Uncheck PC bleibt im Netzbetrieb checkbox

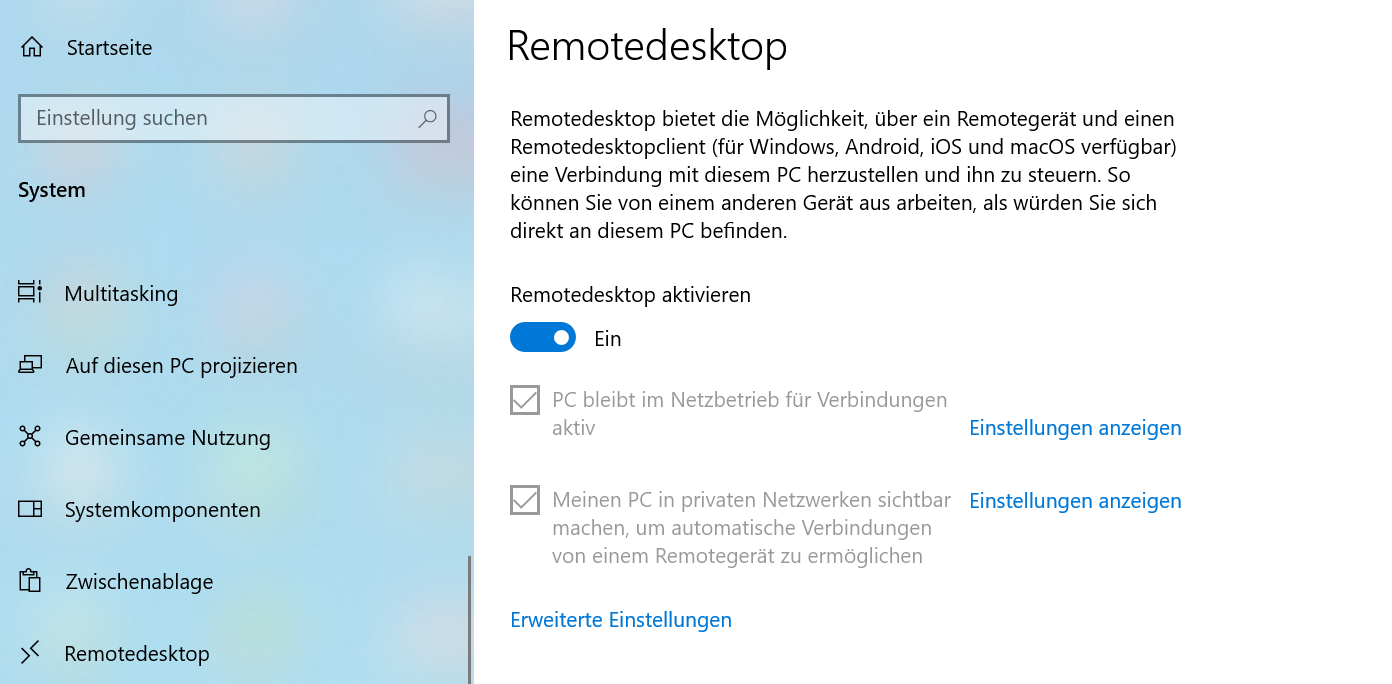pos(525,400)
